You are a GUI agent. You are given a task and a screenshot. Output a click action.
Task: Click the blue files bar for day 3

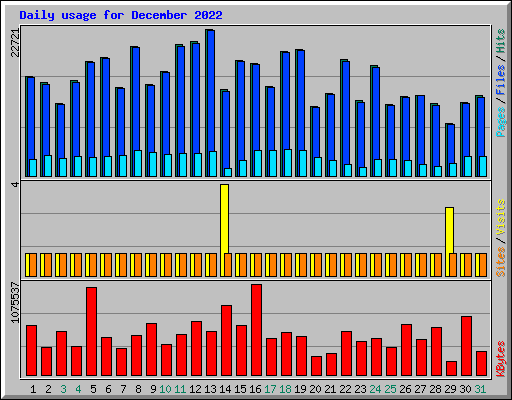click(61, 131)
